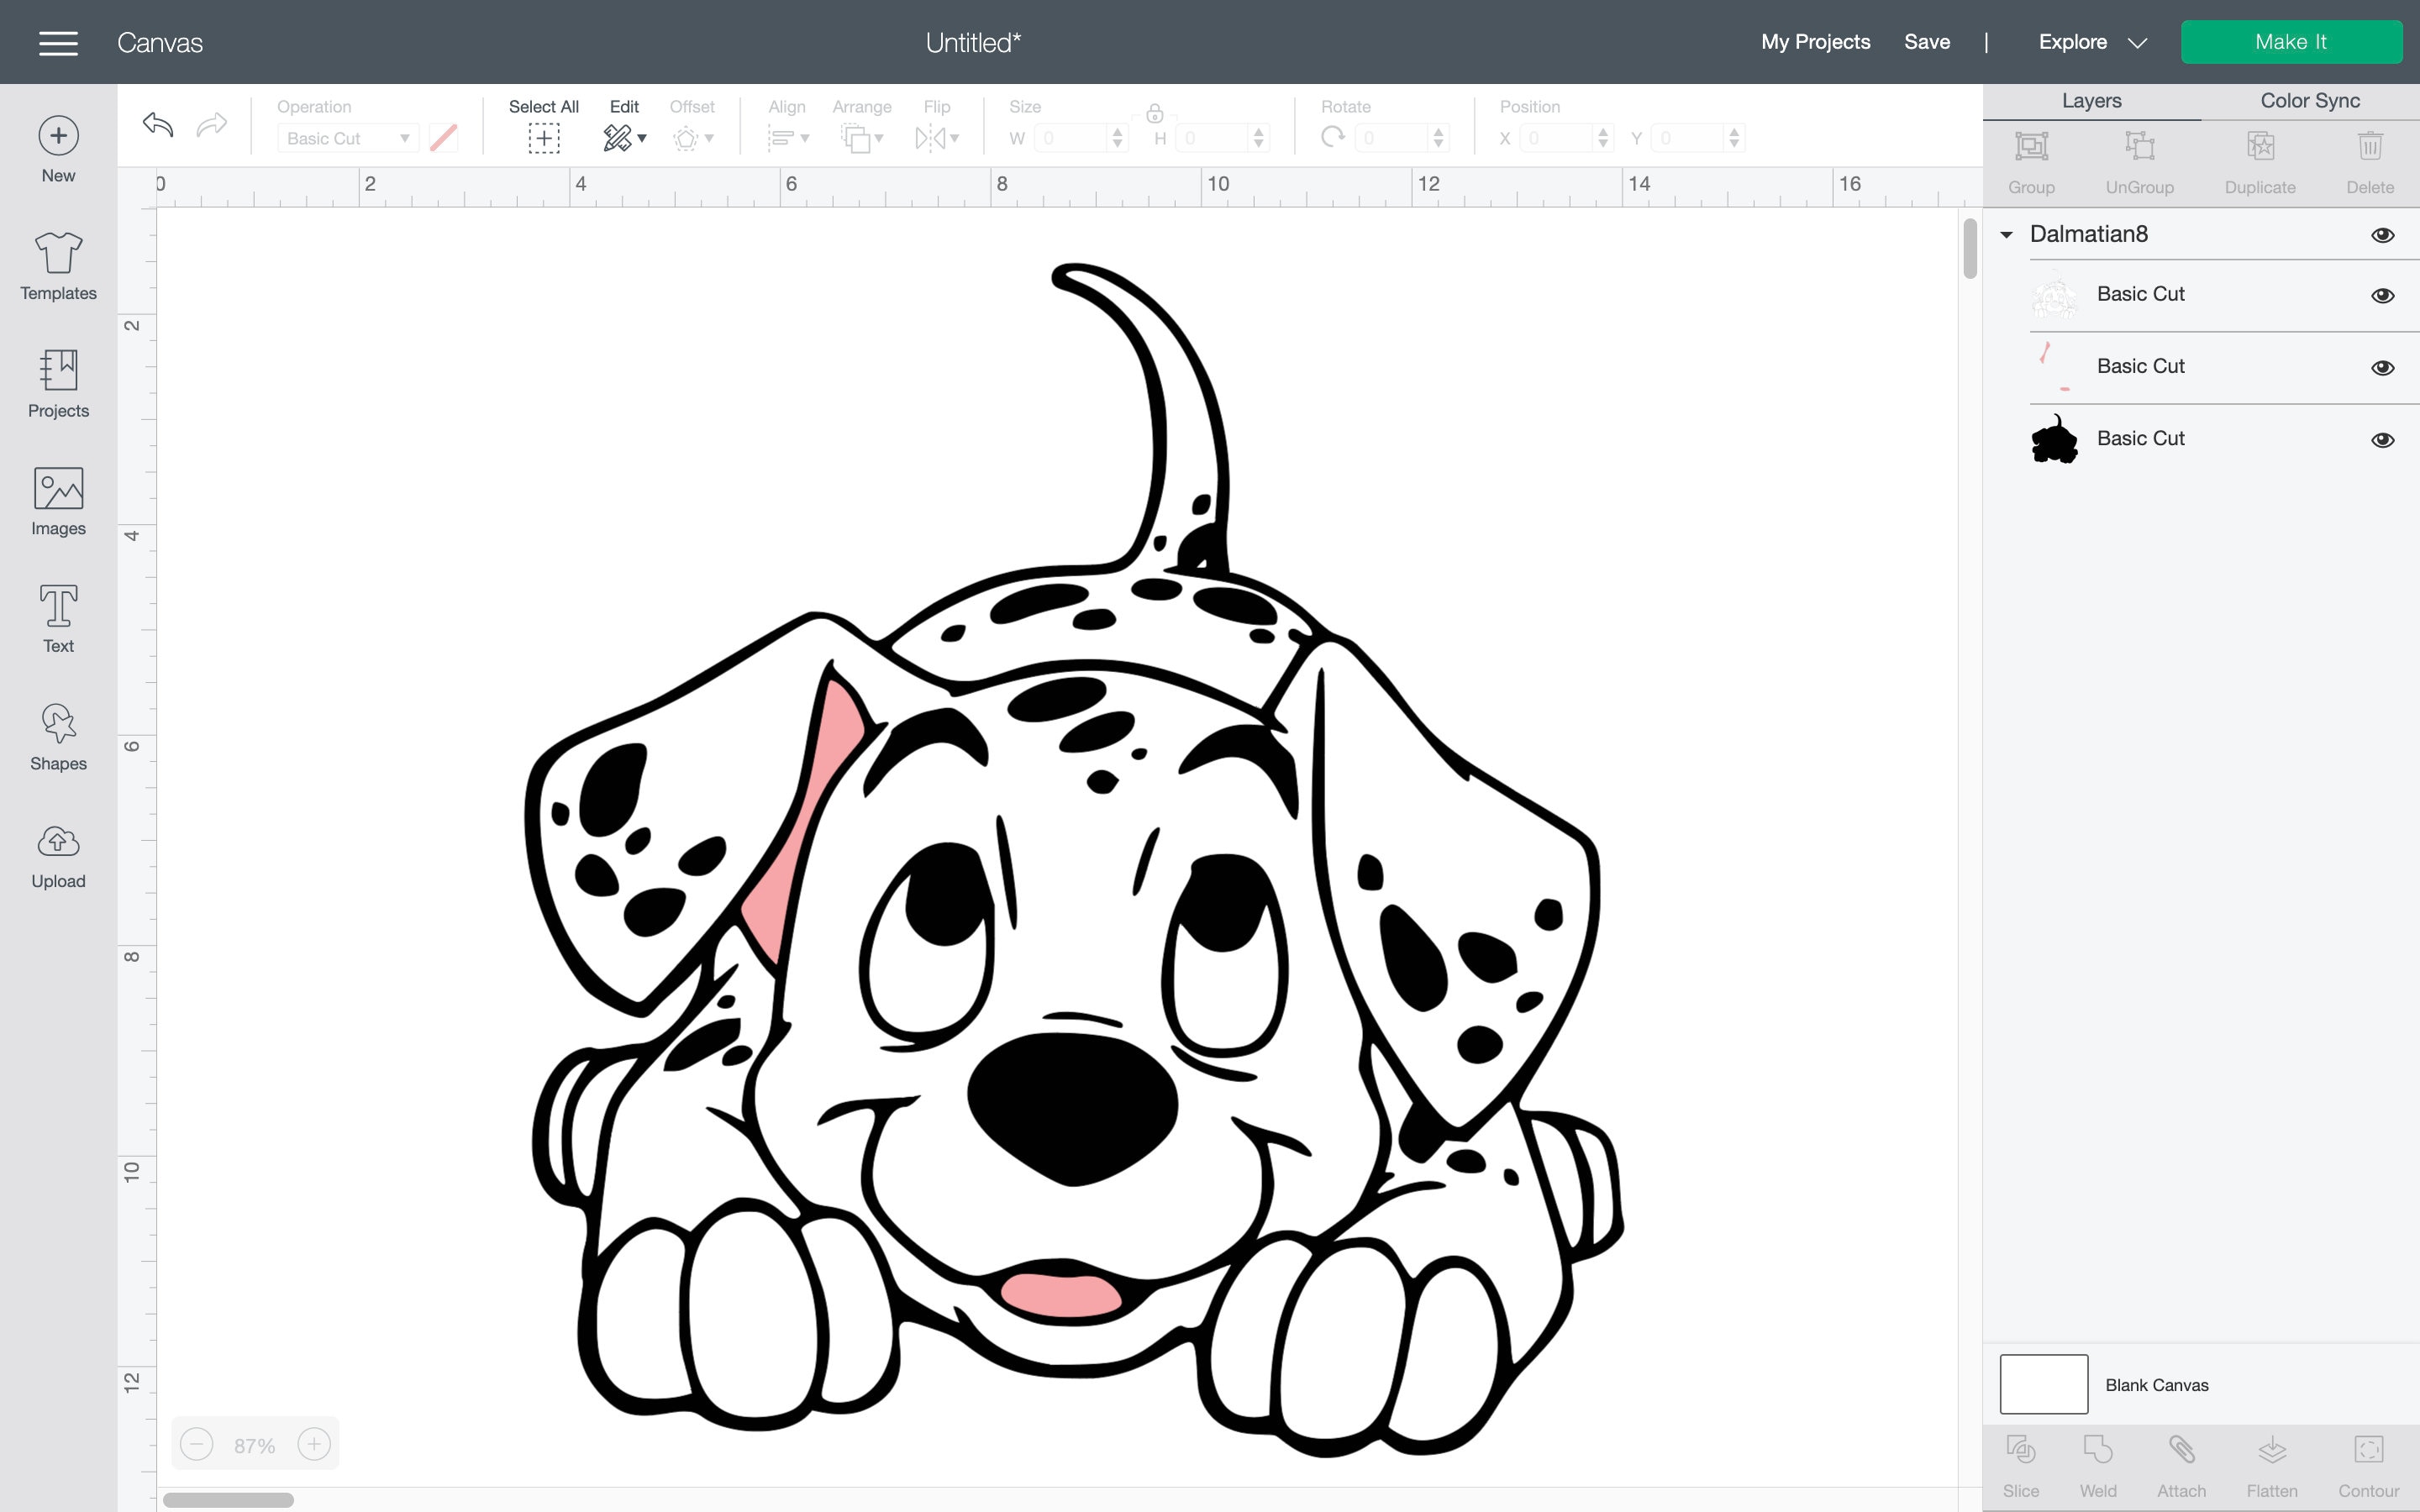Toggle visibility of the black Basic Cut layer
The width and height of the screenshot is (2420, 1512).
(2384, 440)
